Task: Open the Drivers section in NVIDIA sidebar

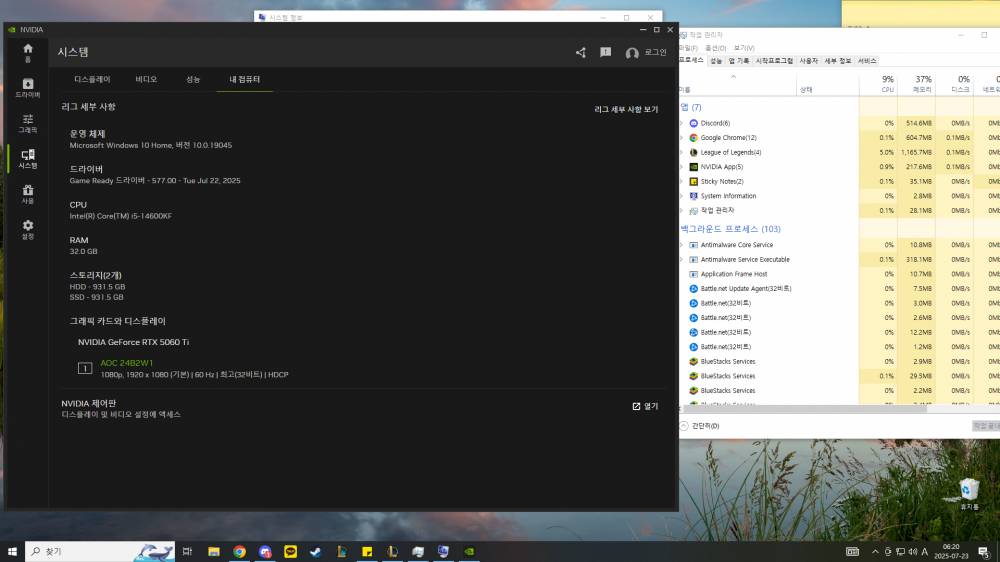Action: [27, 88]
